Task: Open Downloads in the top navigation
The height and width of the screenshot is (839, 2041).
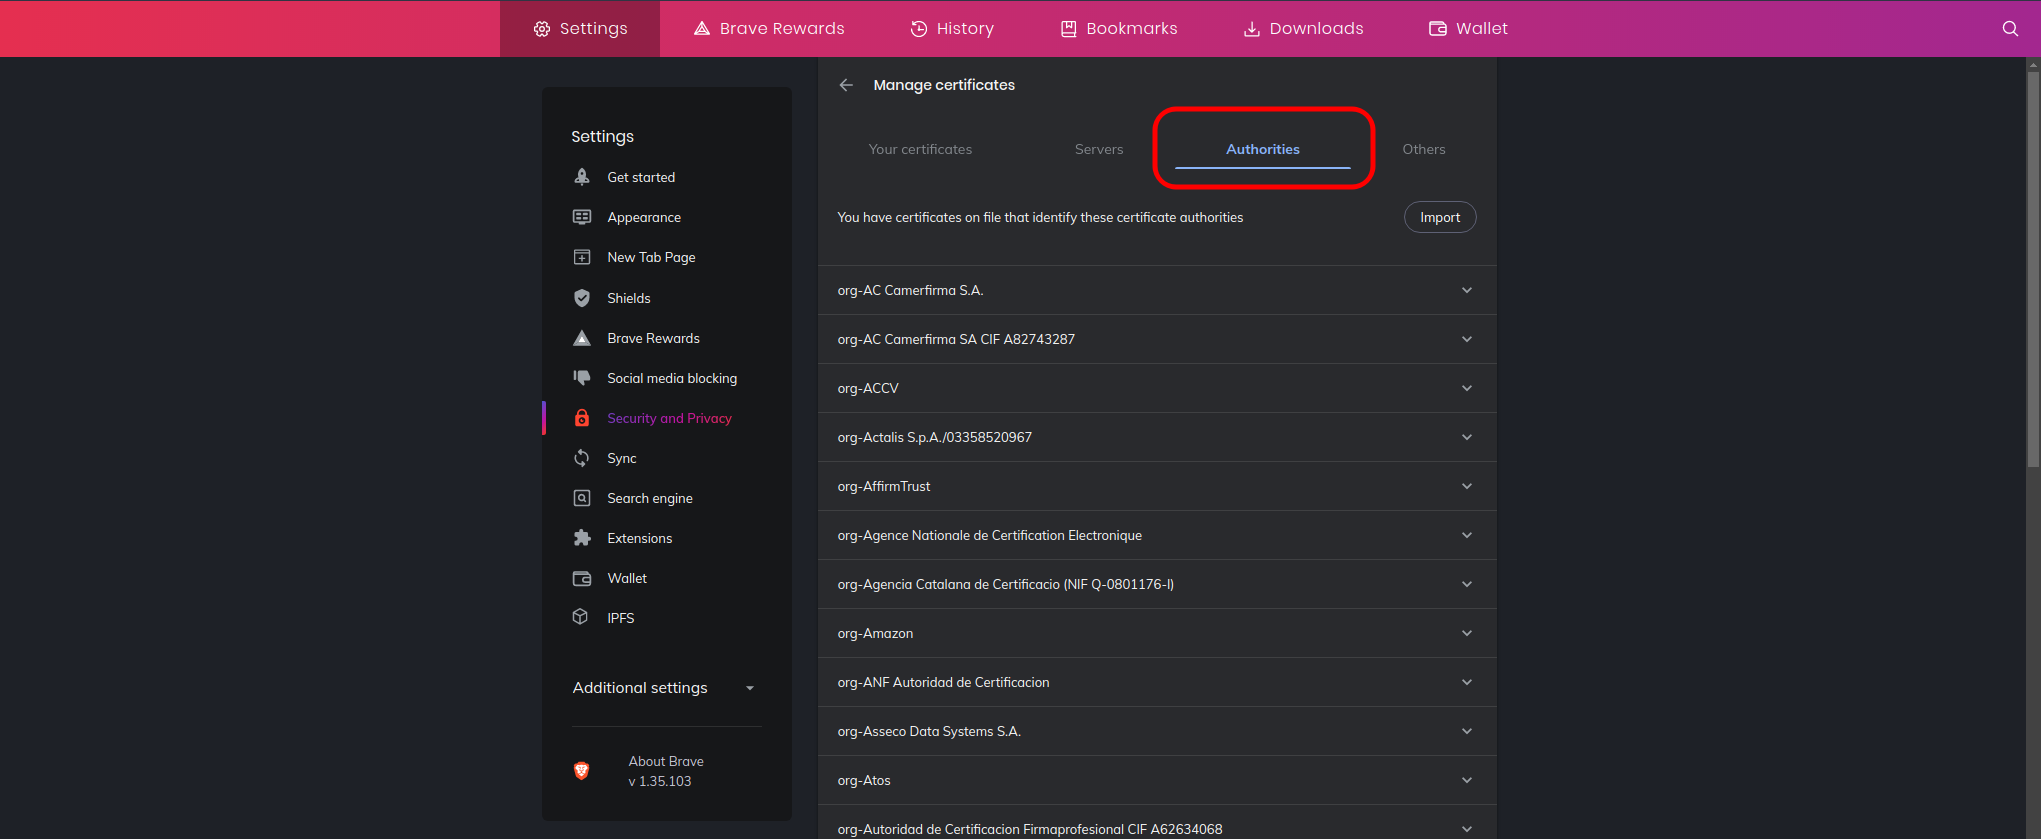Action: click(1303, 29)
